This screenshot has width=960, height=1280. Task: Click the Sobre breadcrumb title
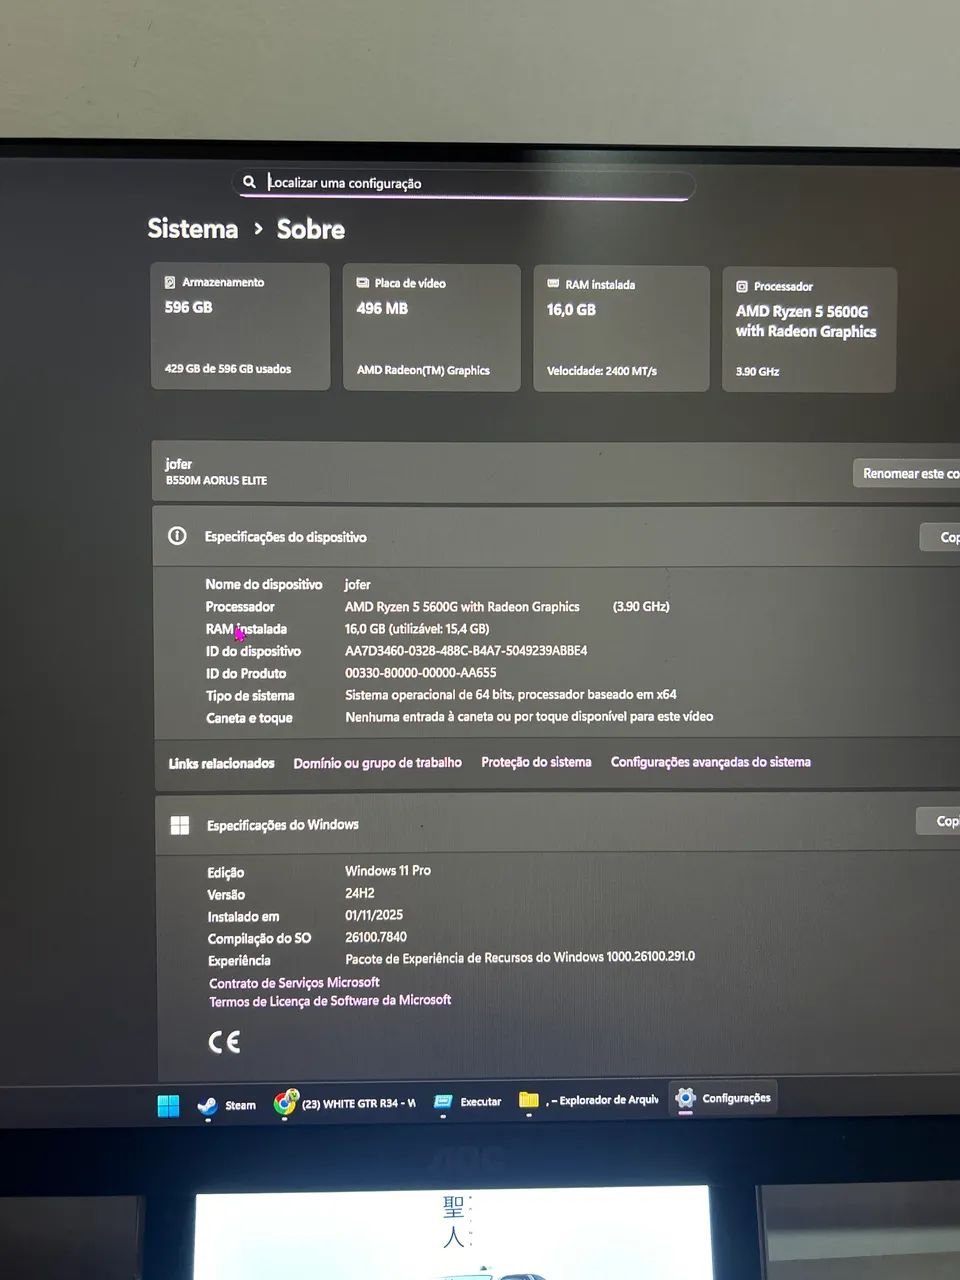tap(310, 229)
